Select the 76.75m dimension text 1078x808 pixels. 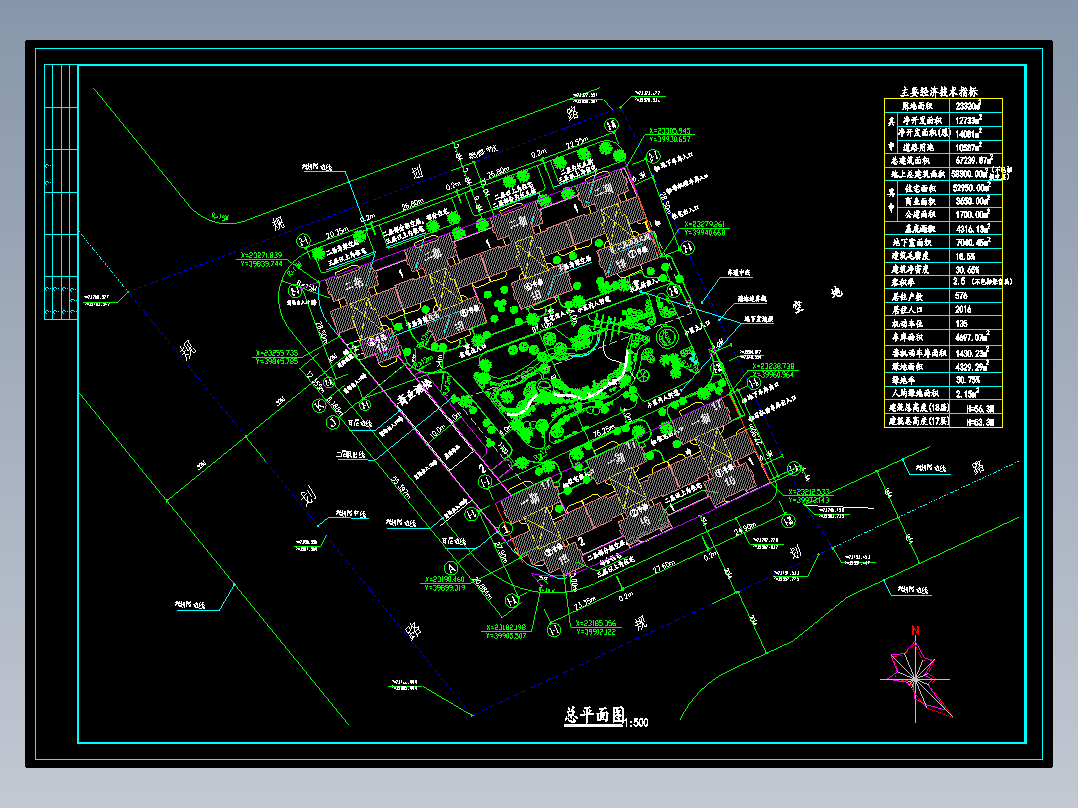click(603, 433)
